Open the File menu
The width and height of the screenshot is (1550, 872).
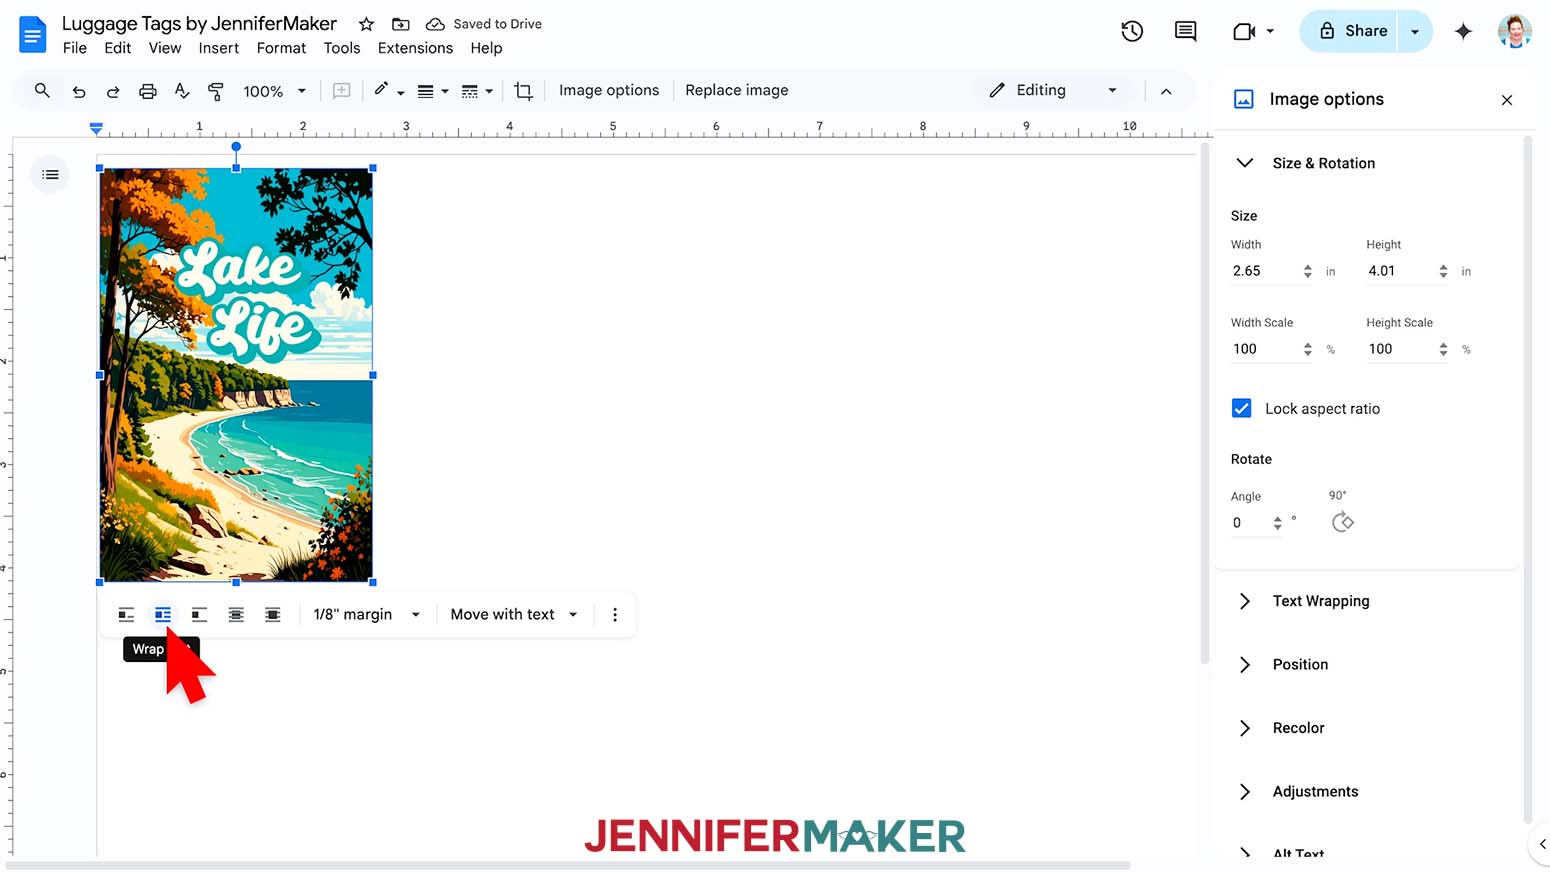point(74,48)
